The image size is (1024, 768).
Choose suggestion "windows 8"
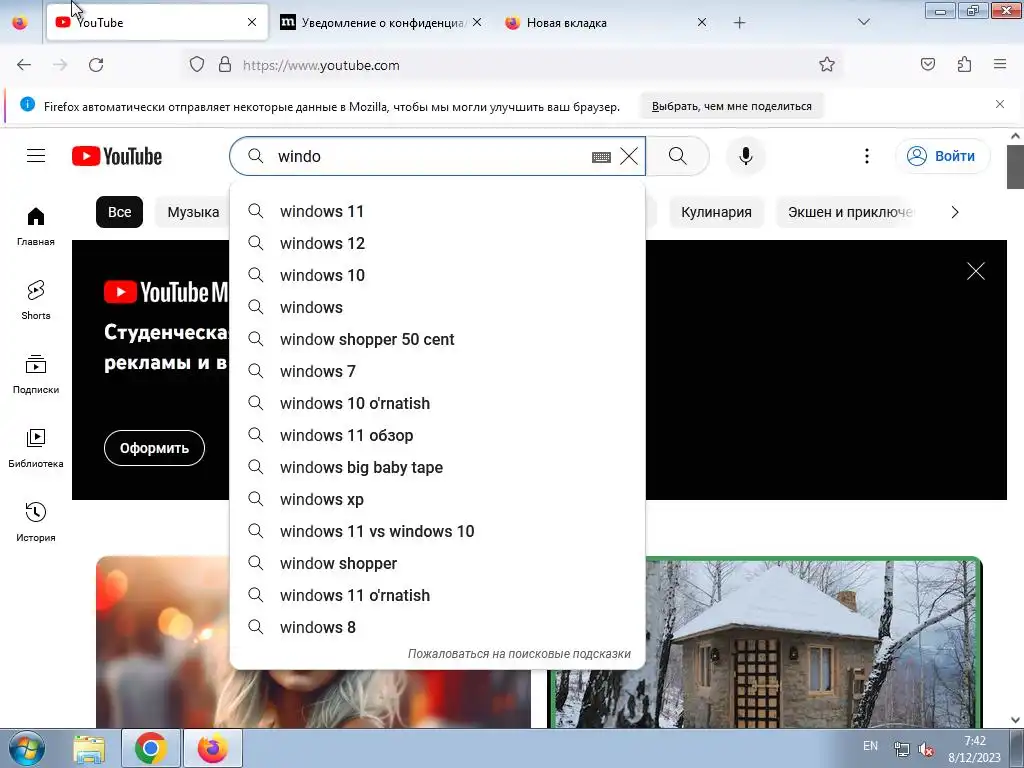438,628
